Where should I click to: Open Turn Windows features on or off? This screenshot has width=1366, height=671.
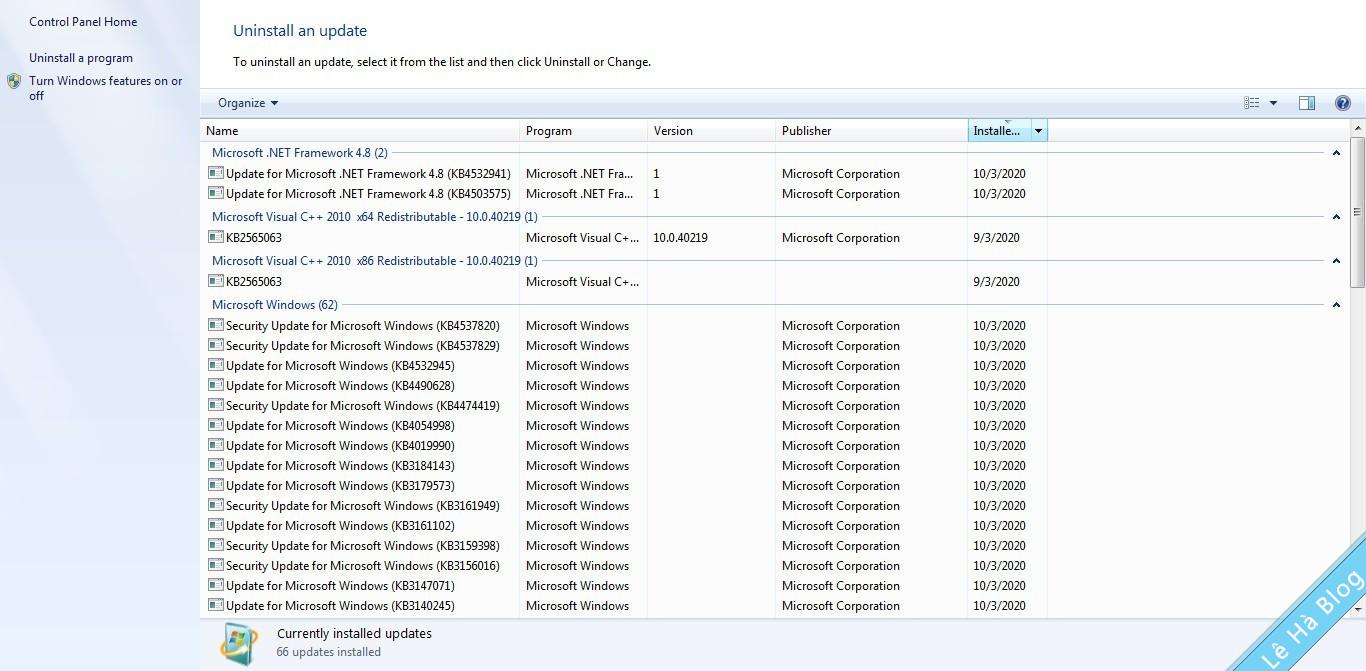[105, 88]
